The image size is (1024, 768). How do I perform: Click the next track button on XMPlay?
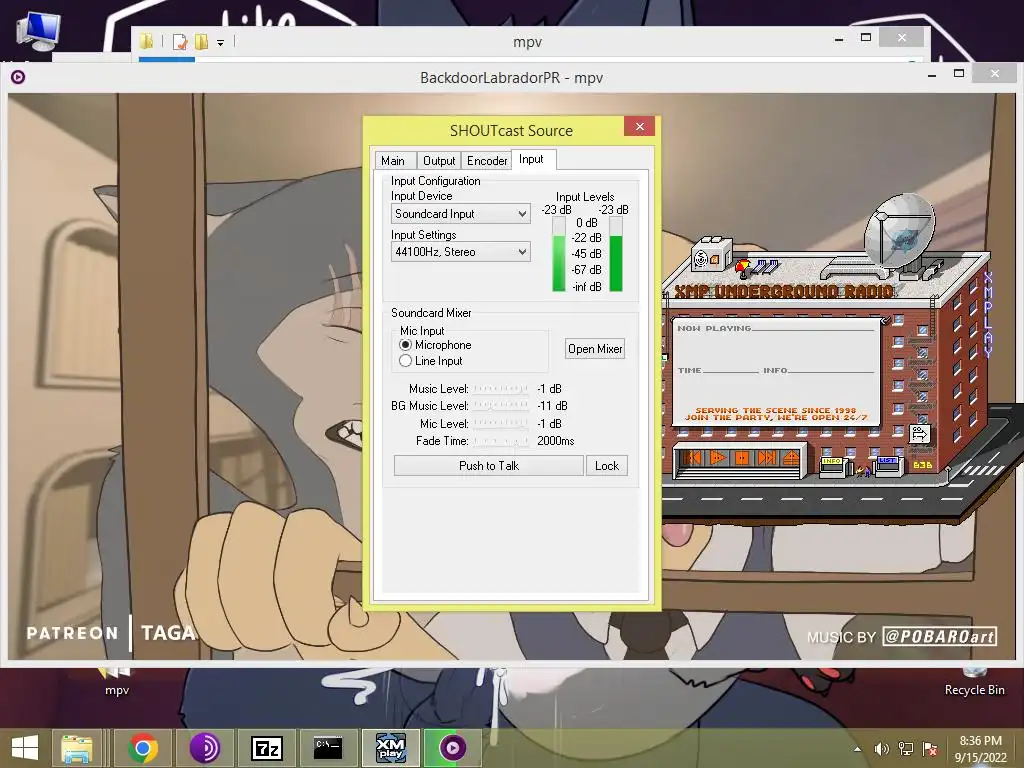pos(767,458)
